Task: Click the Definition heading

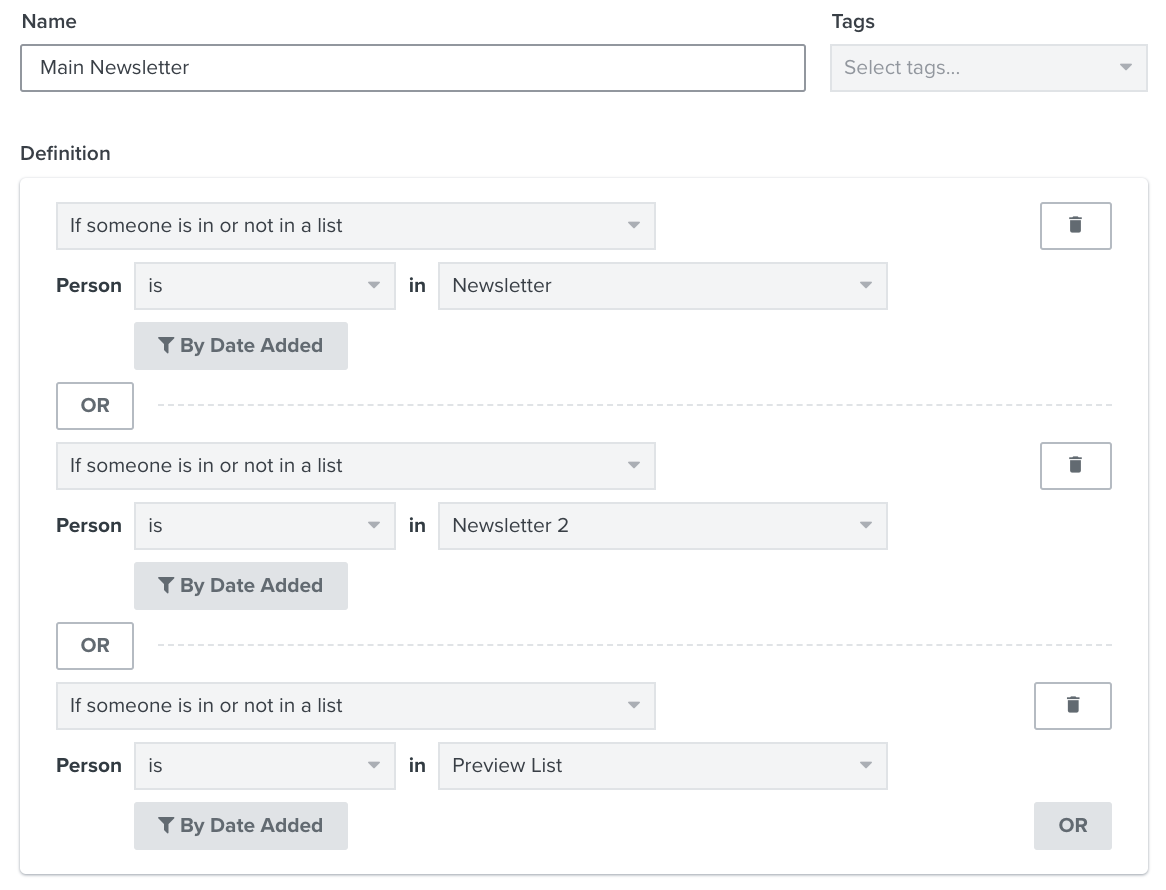Action: coord(65,153)
